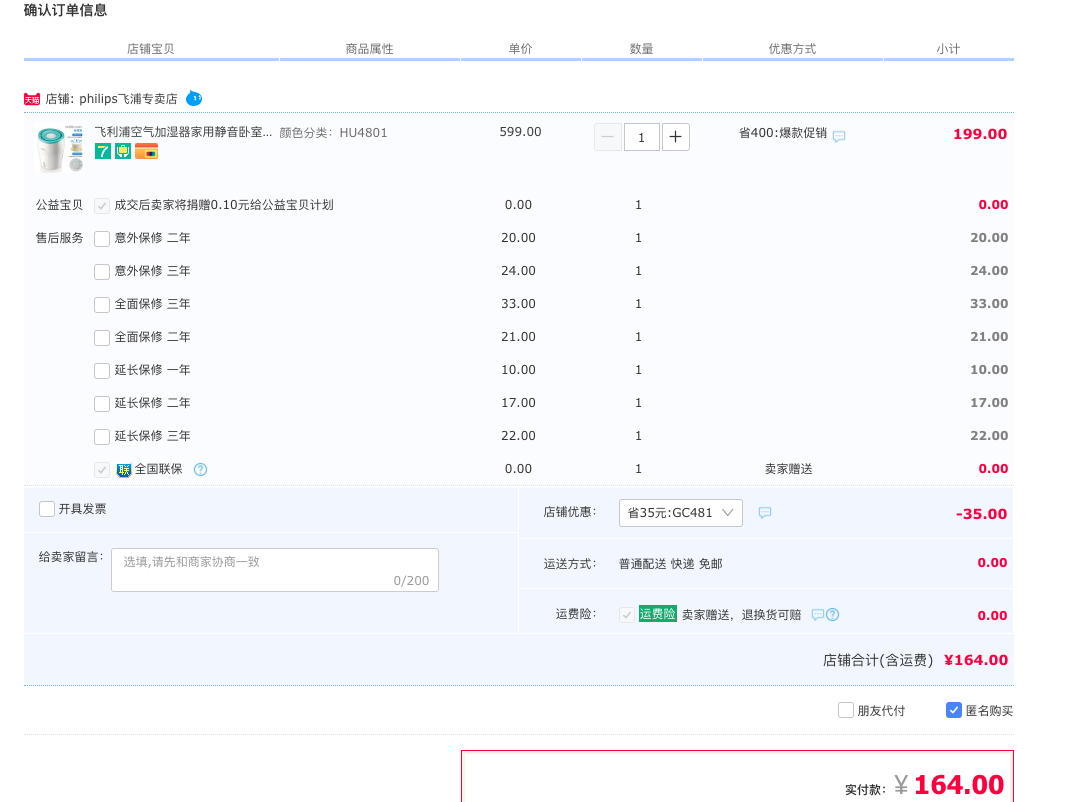This screenshot has height=802, width=1084.
Task: Increase quantity with the plus button
Action: coord(675,137)
